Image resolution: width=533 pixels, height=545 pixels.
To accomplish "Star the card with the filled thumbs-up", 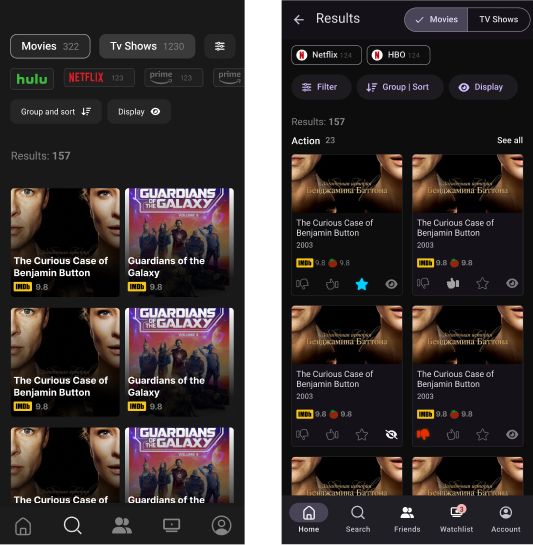I will click(x=482, y=284).
